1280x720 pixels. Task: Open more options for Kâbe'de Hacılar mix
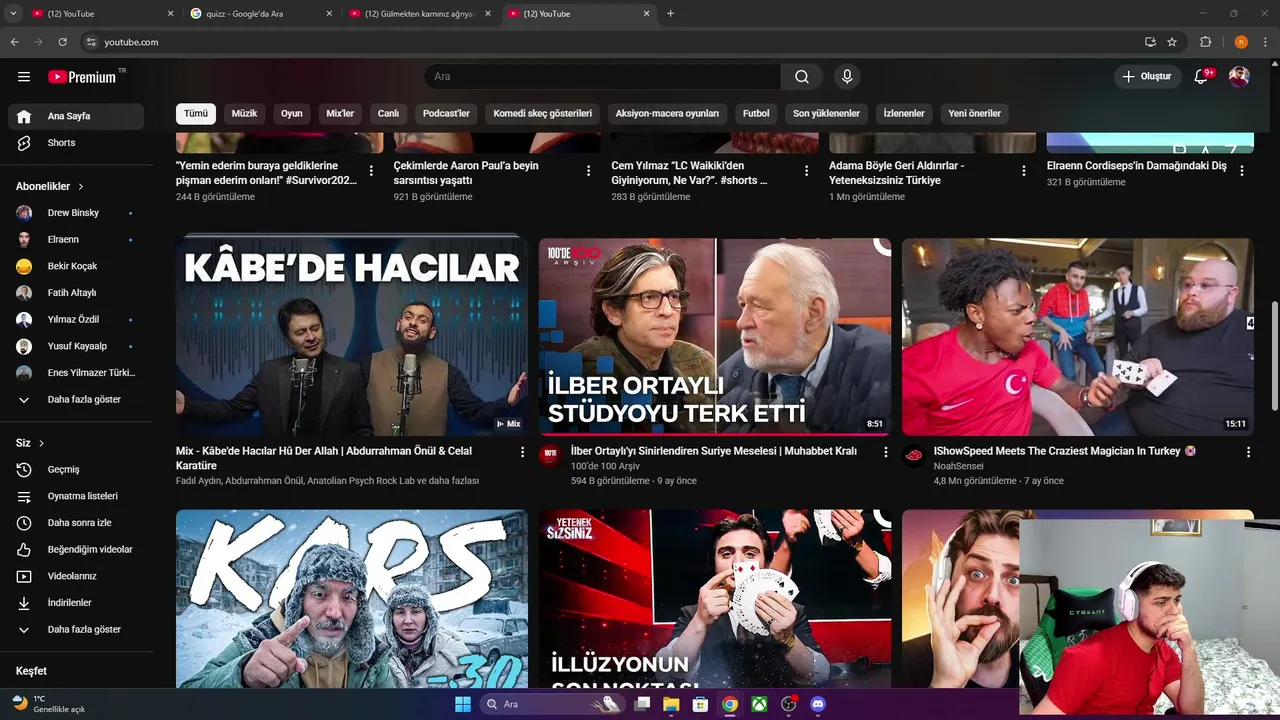[x=522, y=452]
